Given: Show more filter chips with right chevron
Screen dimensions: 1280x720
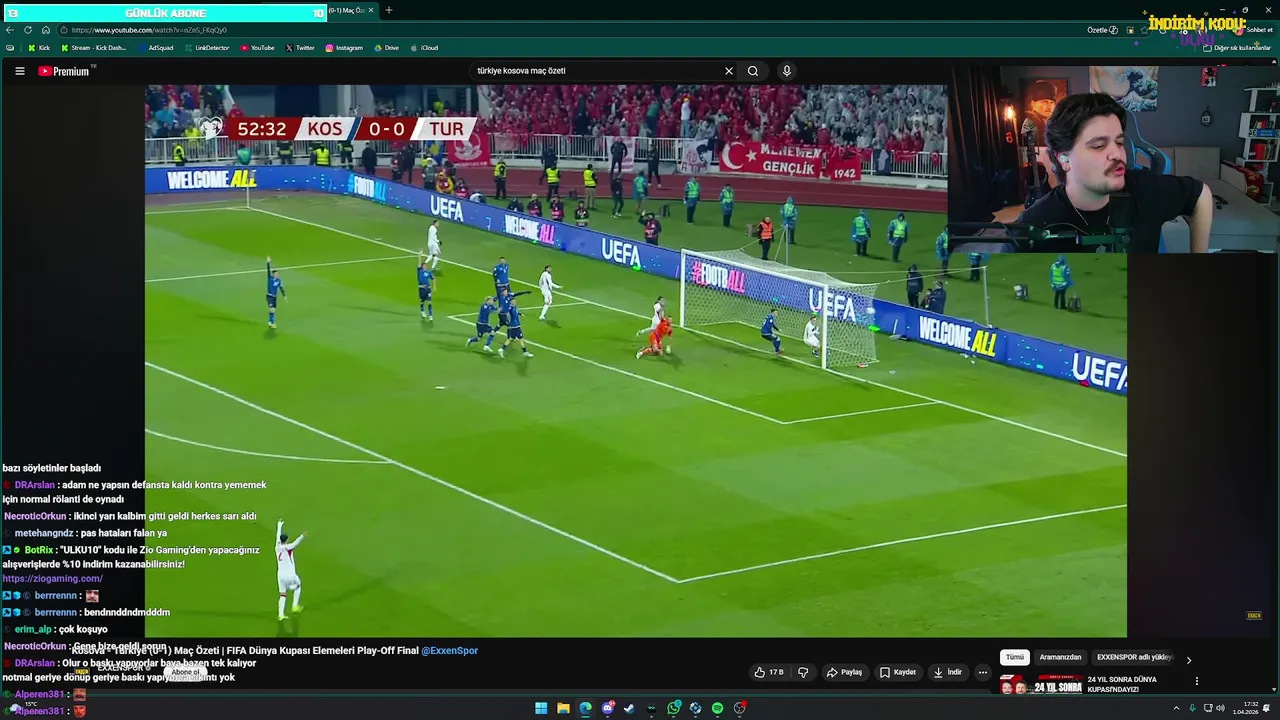Looking at the screenshot, I should [x=1189, y=660].
